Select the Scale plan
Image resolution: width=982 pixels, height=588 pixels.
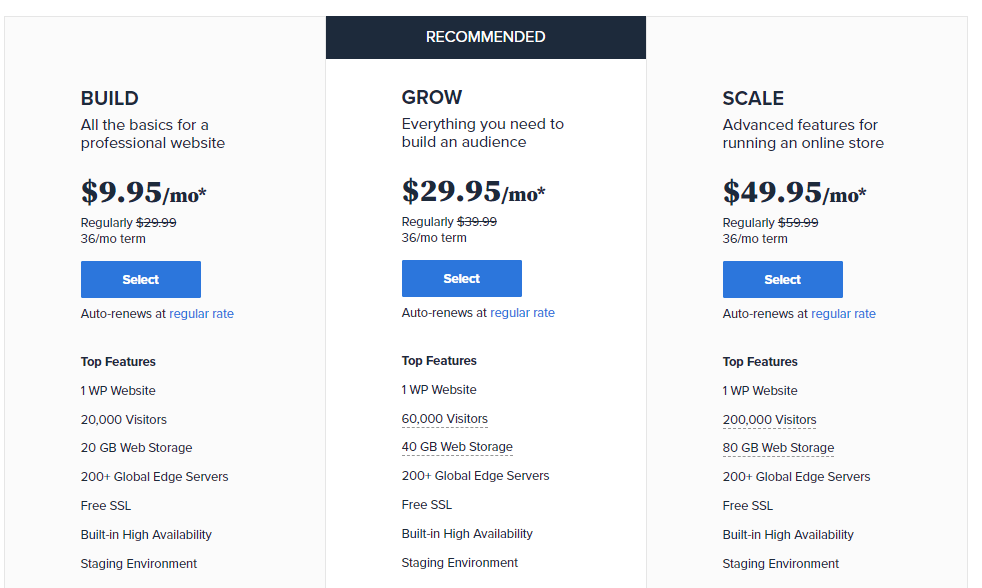(782, 279)
